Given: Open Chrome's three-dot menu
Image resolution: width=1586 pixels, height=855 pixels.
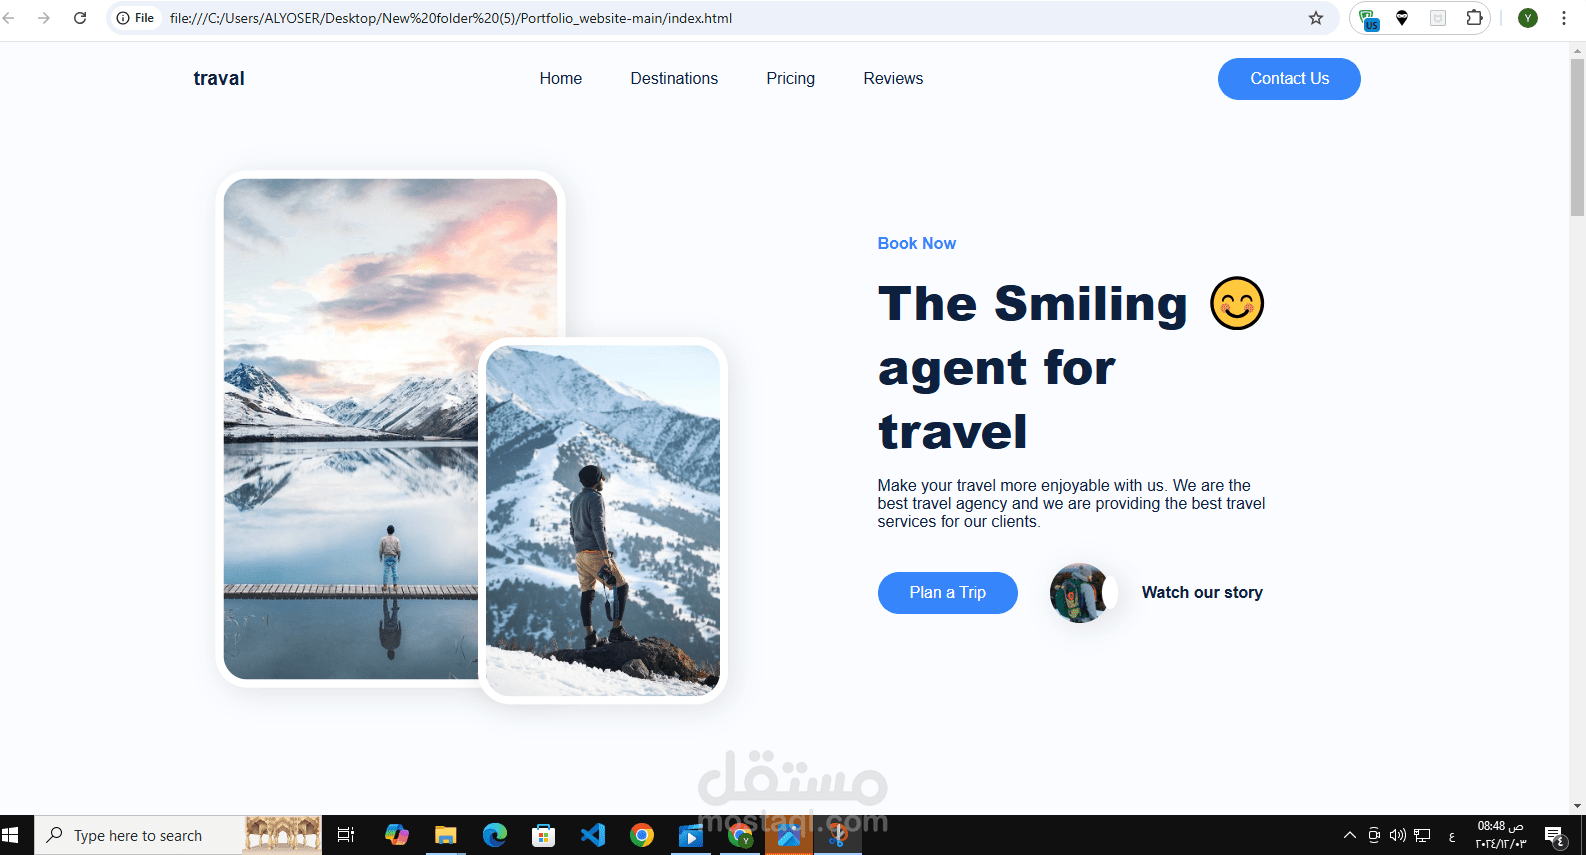Looking at the screenshot, I should (1564, 18).
